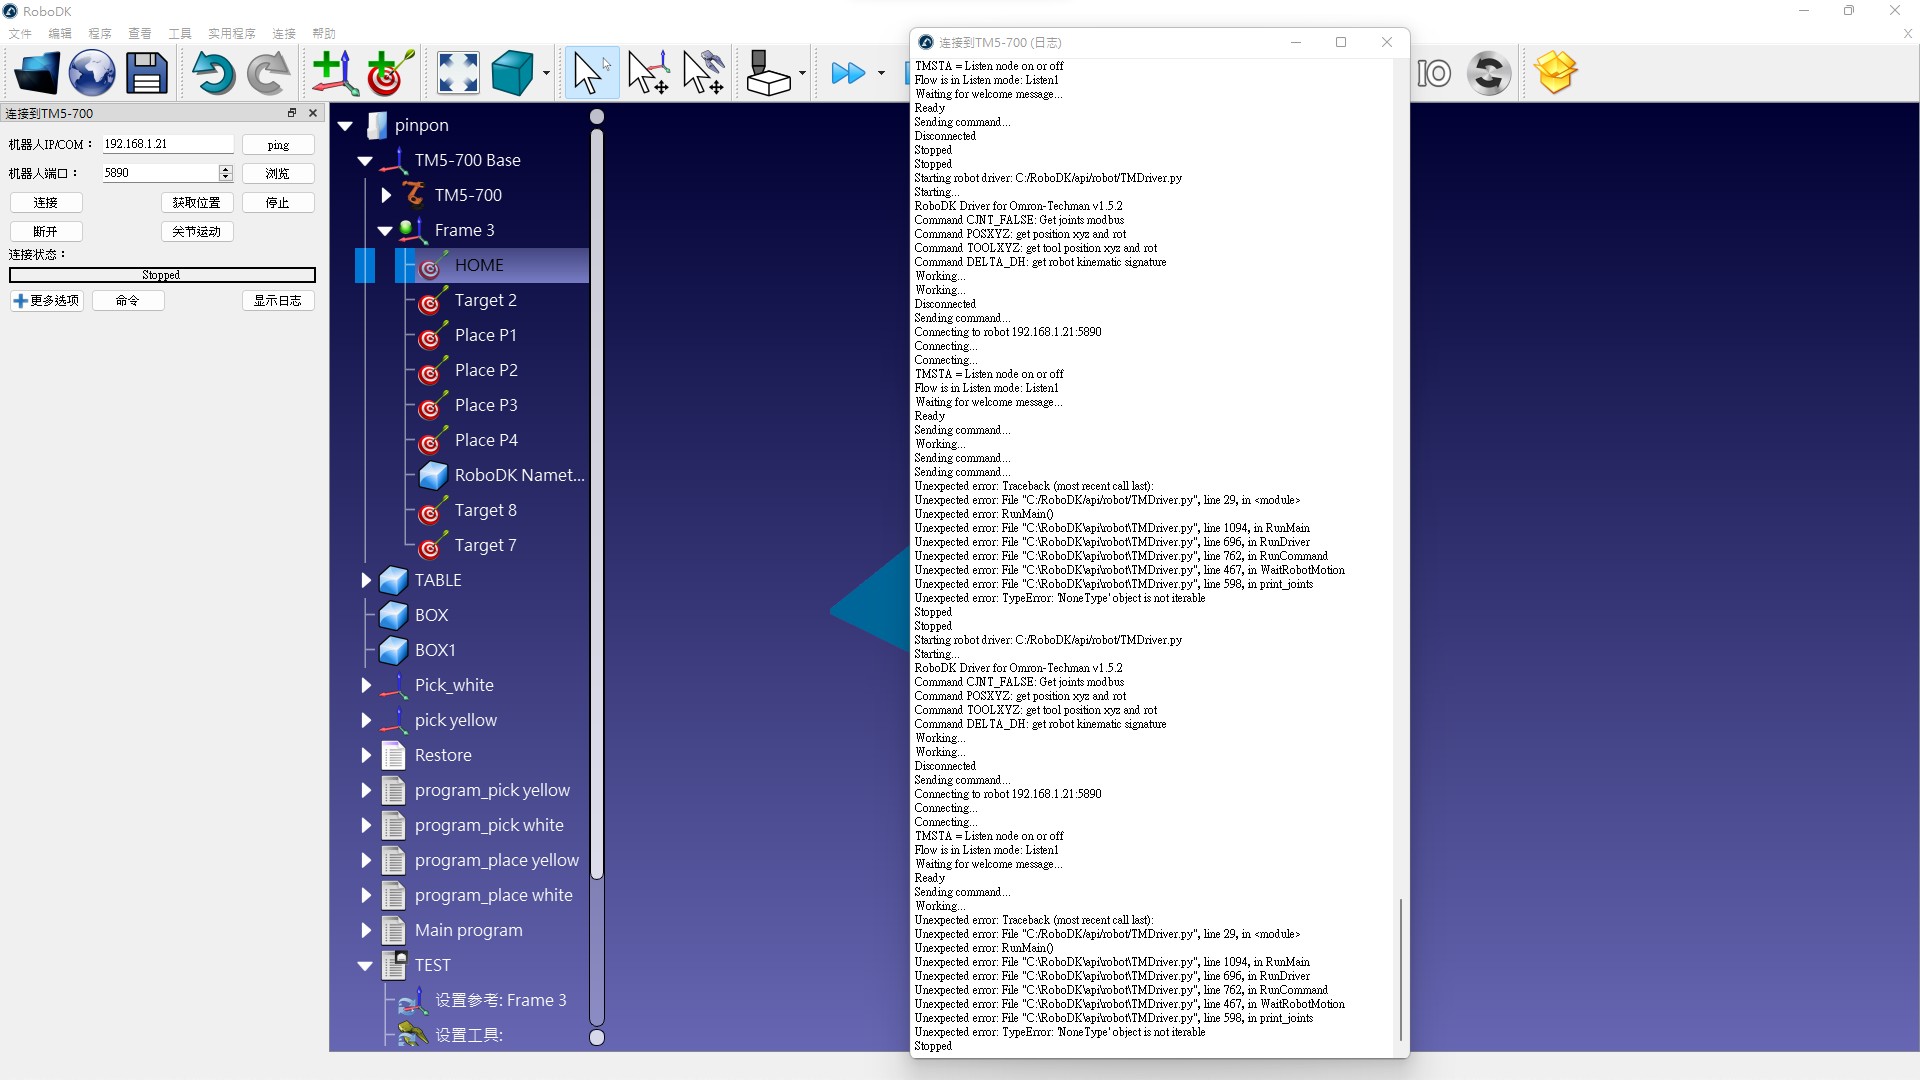The height and width of the screenshot is (1080, 1920).
Task: Select the BOX1 object in tree
Action: pyautogui.click(x=435, y=650)
